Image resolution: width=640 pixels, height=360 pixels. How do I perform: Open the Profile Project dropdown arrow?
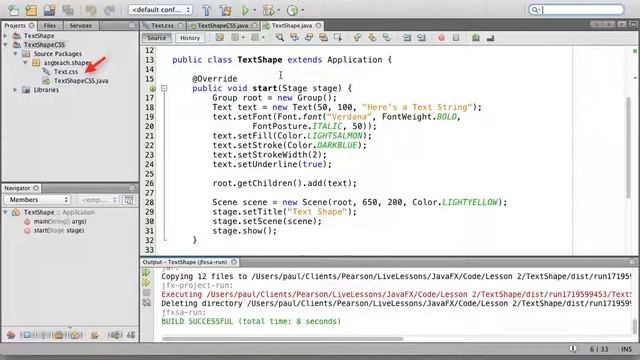(x=302, y=10)
